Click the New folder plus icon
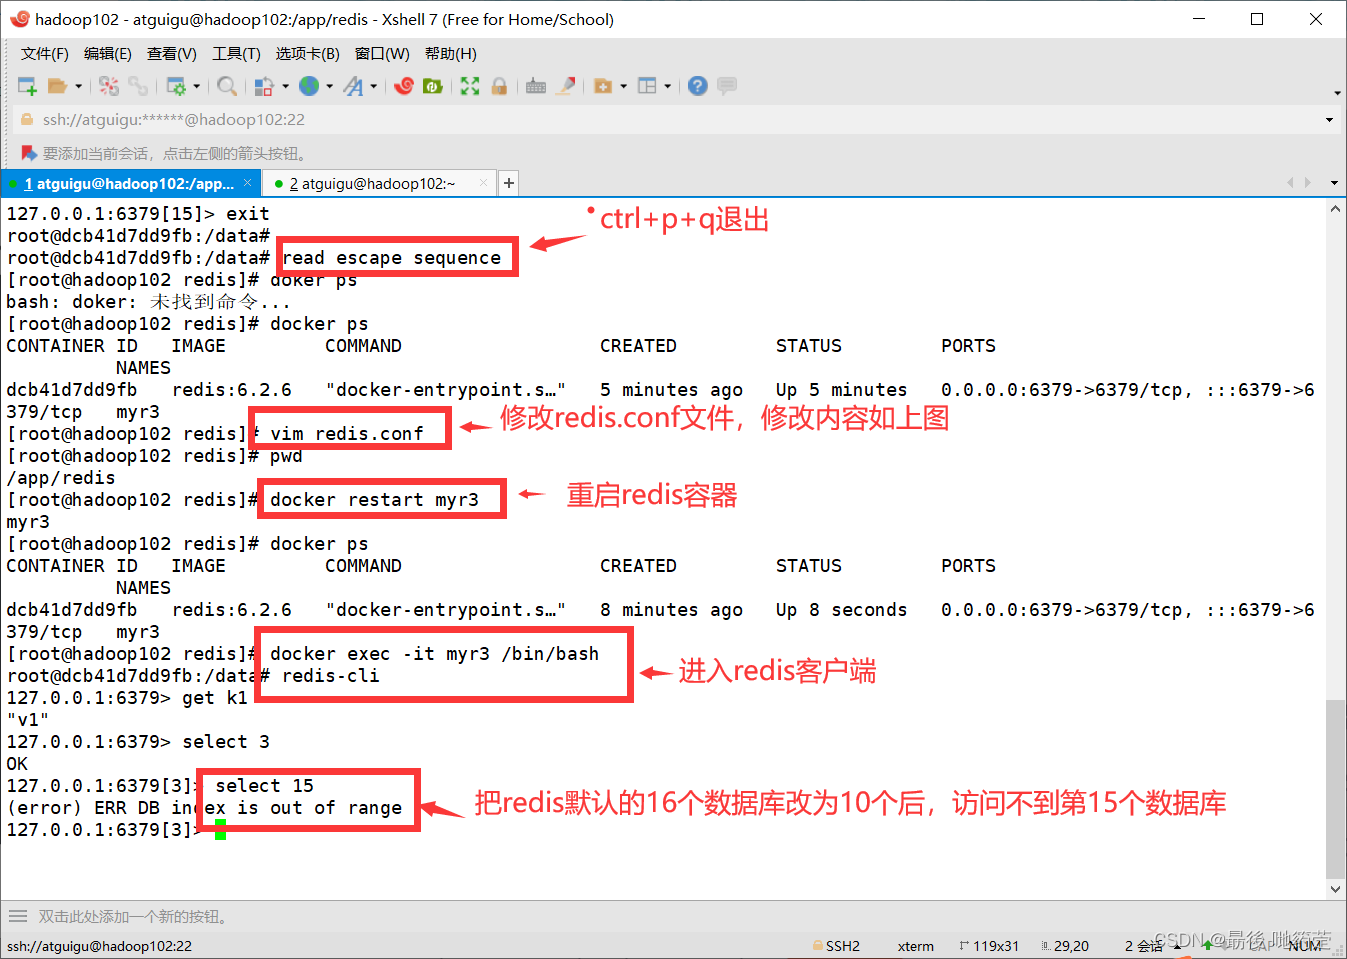Viewport: 1347px width, 959px height. (603, 87)
